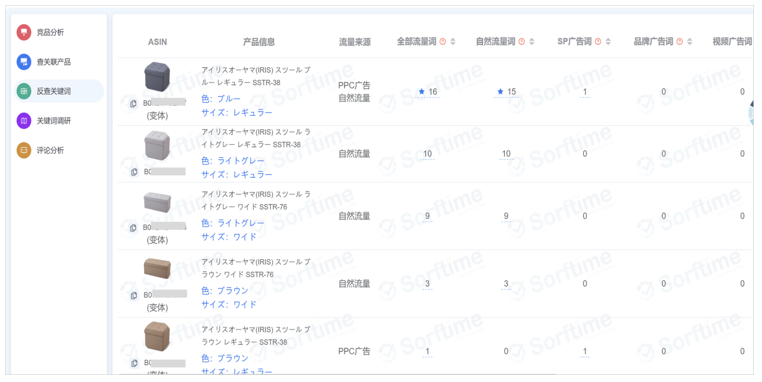Click サイズ: ワイド link in light grey row
762x382 pixels.
(229, 237)
